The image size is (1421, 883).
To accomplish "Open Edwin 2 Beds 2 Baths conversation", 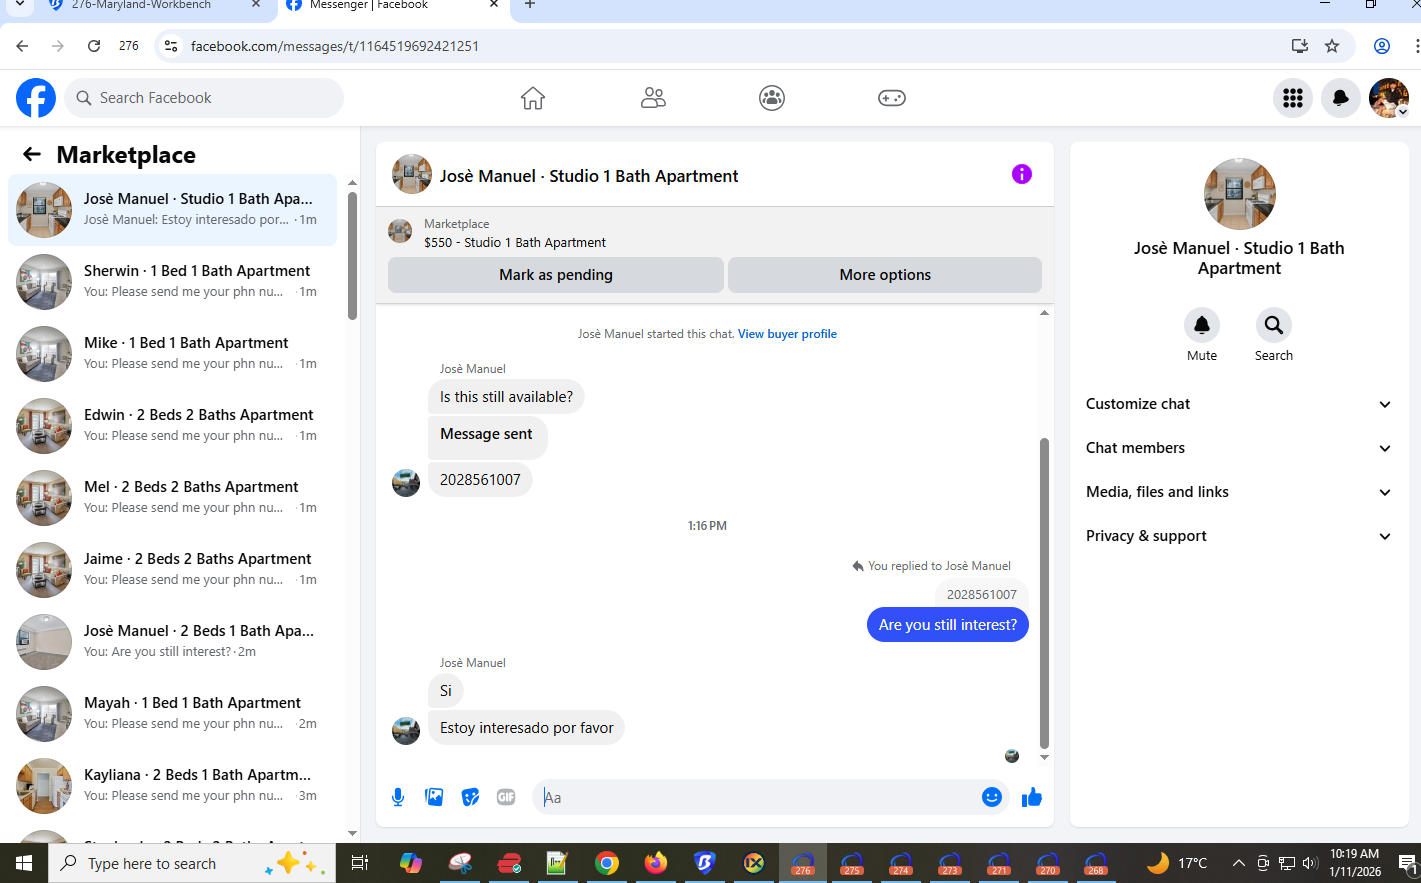I will tap(172, 426).
